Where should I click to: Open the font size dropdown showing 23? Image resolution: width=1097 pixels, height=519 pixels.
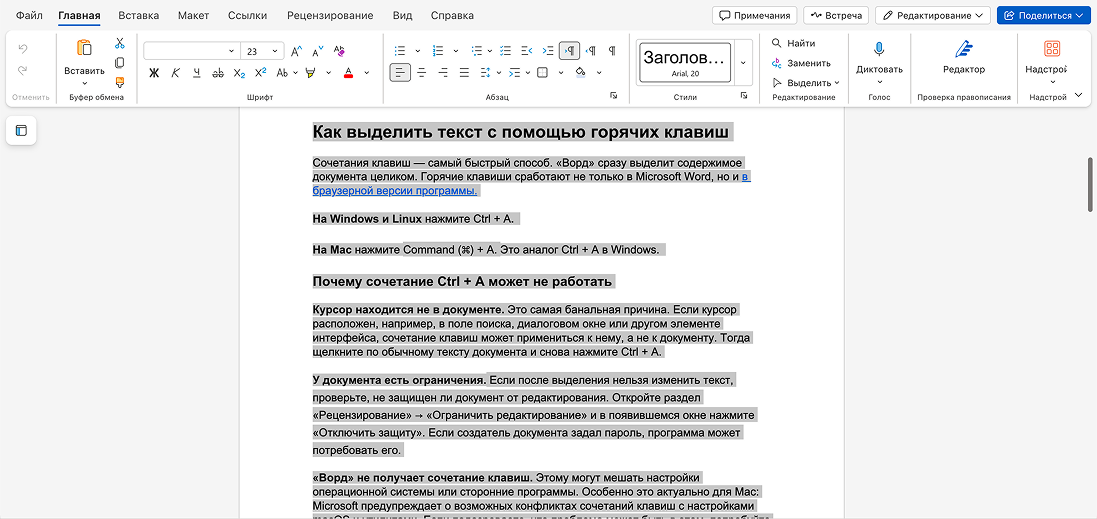pos(262,51)
